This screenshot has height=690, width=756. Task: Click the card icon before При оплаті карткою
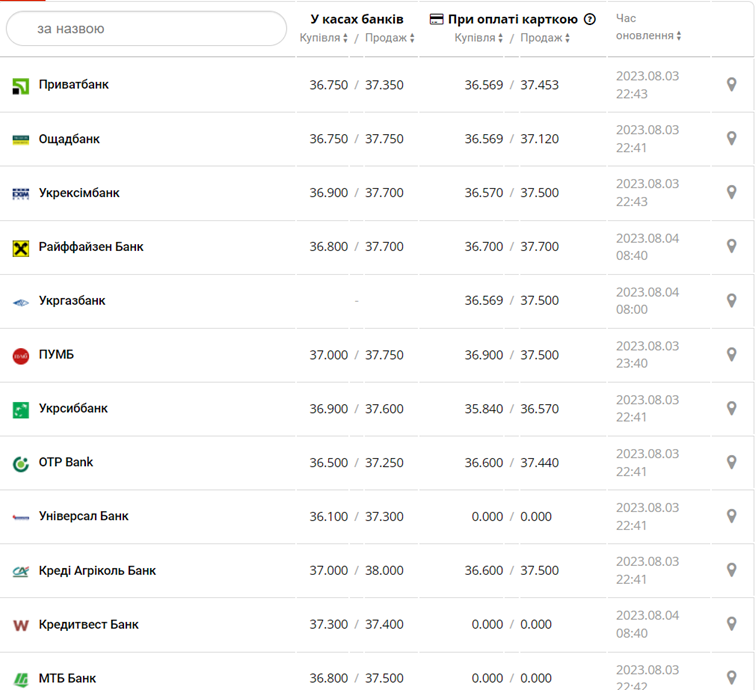tap(437, 19)
